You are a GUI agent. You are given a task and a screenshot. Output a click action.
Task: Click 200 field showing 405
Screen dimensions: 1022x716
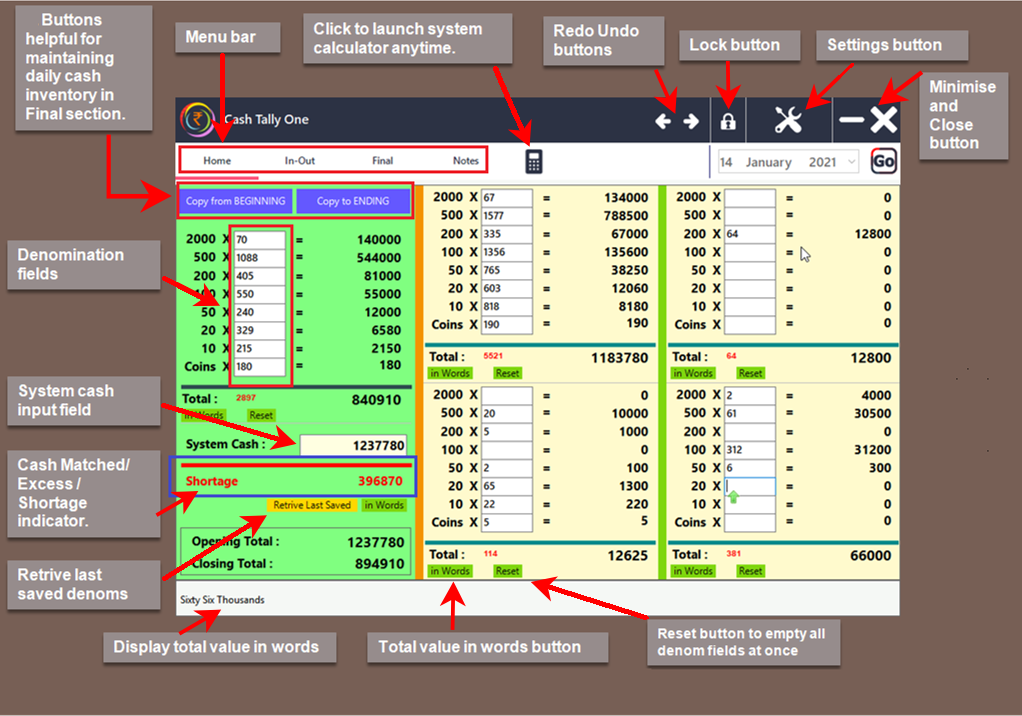[x=259, y=276]
